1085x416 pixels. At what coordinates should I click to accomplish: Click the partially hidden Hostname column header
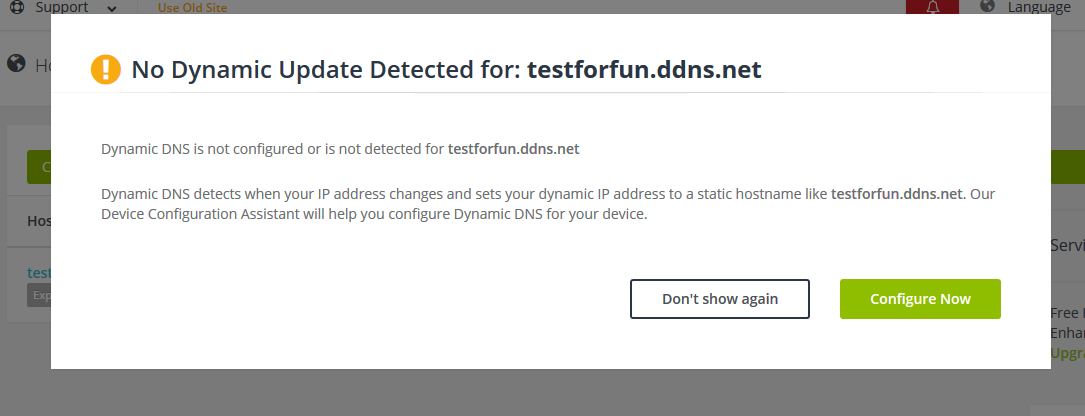(x=39, y=220)
